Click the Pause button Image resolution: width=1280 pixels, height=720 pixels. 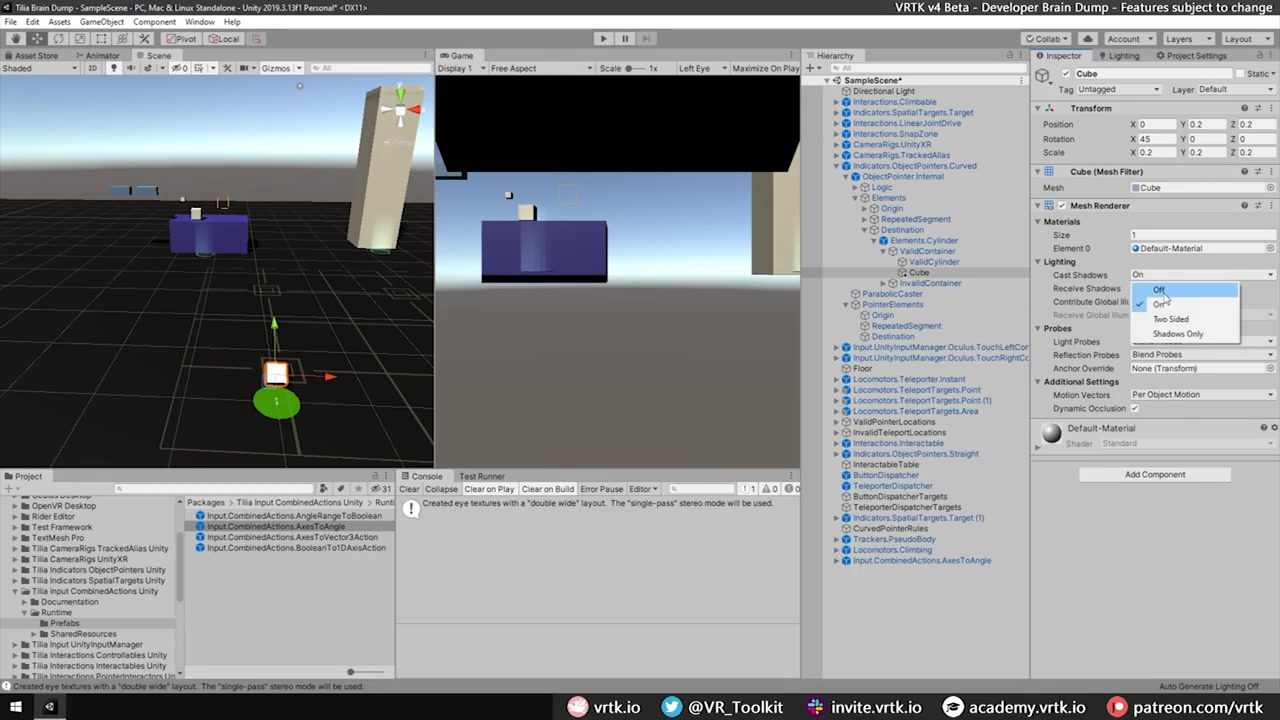624,38
